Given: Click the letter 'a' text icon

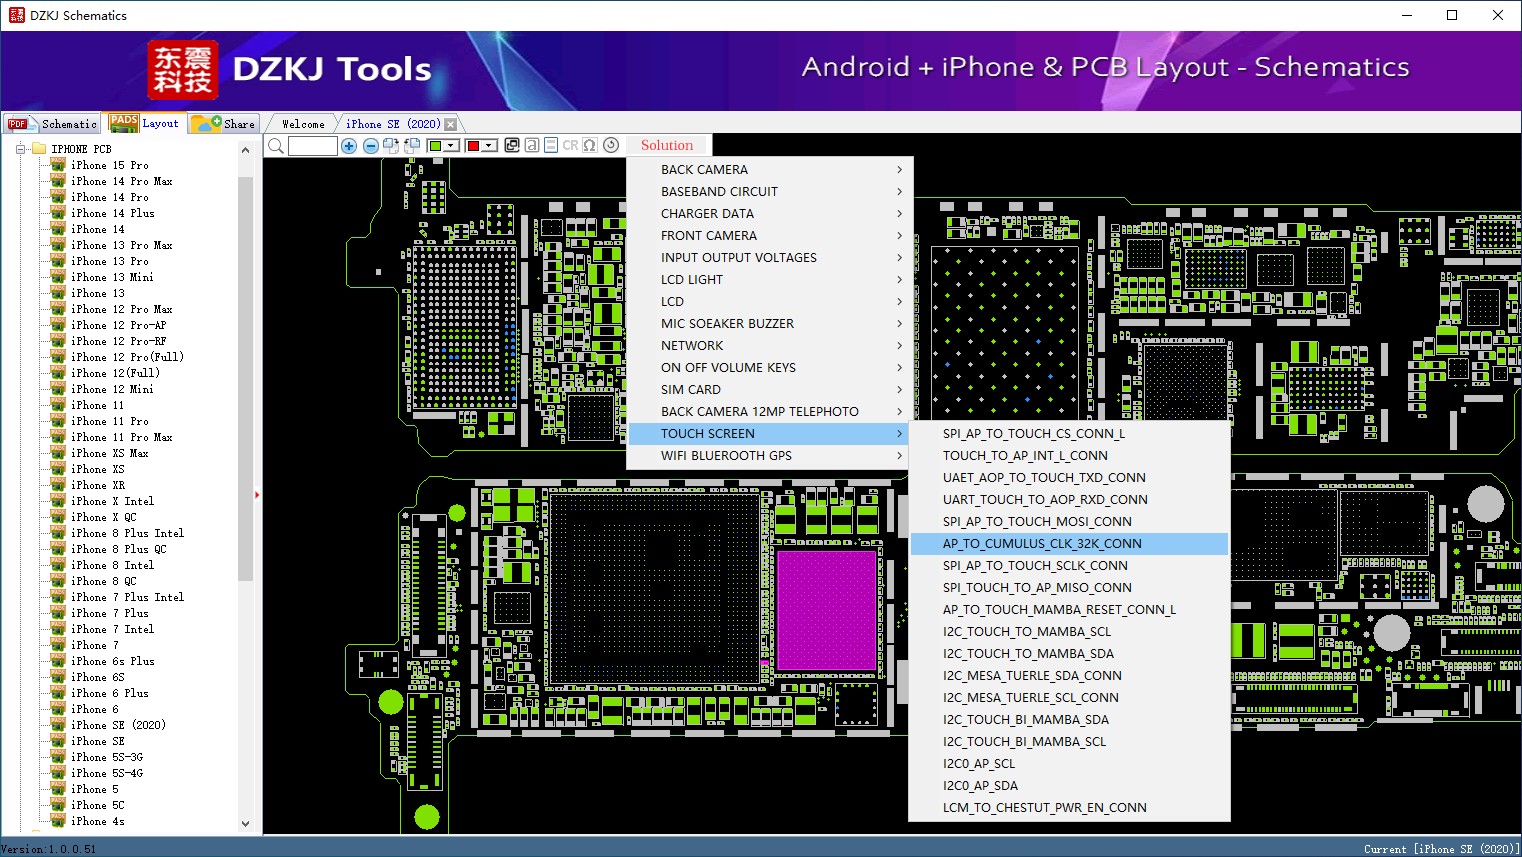Looking at the screenshot, I should 532,145.
